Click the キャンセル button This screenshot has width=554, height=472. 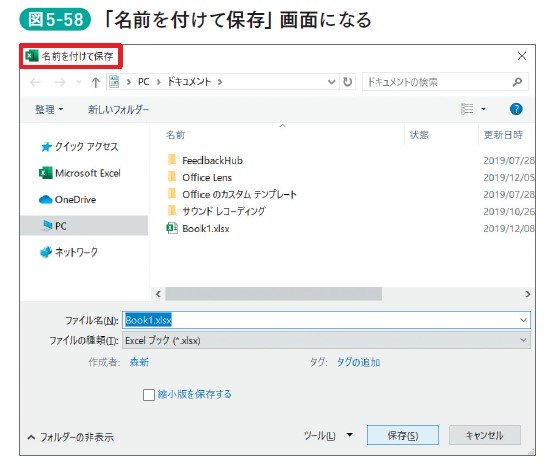[485, 435]
